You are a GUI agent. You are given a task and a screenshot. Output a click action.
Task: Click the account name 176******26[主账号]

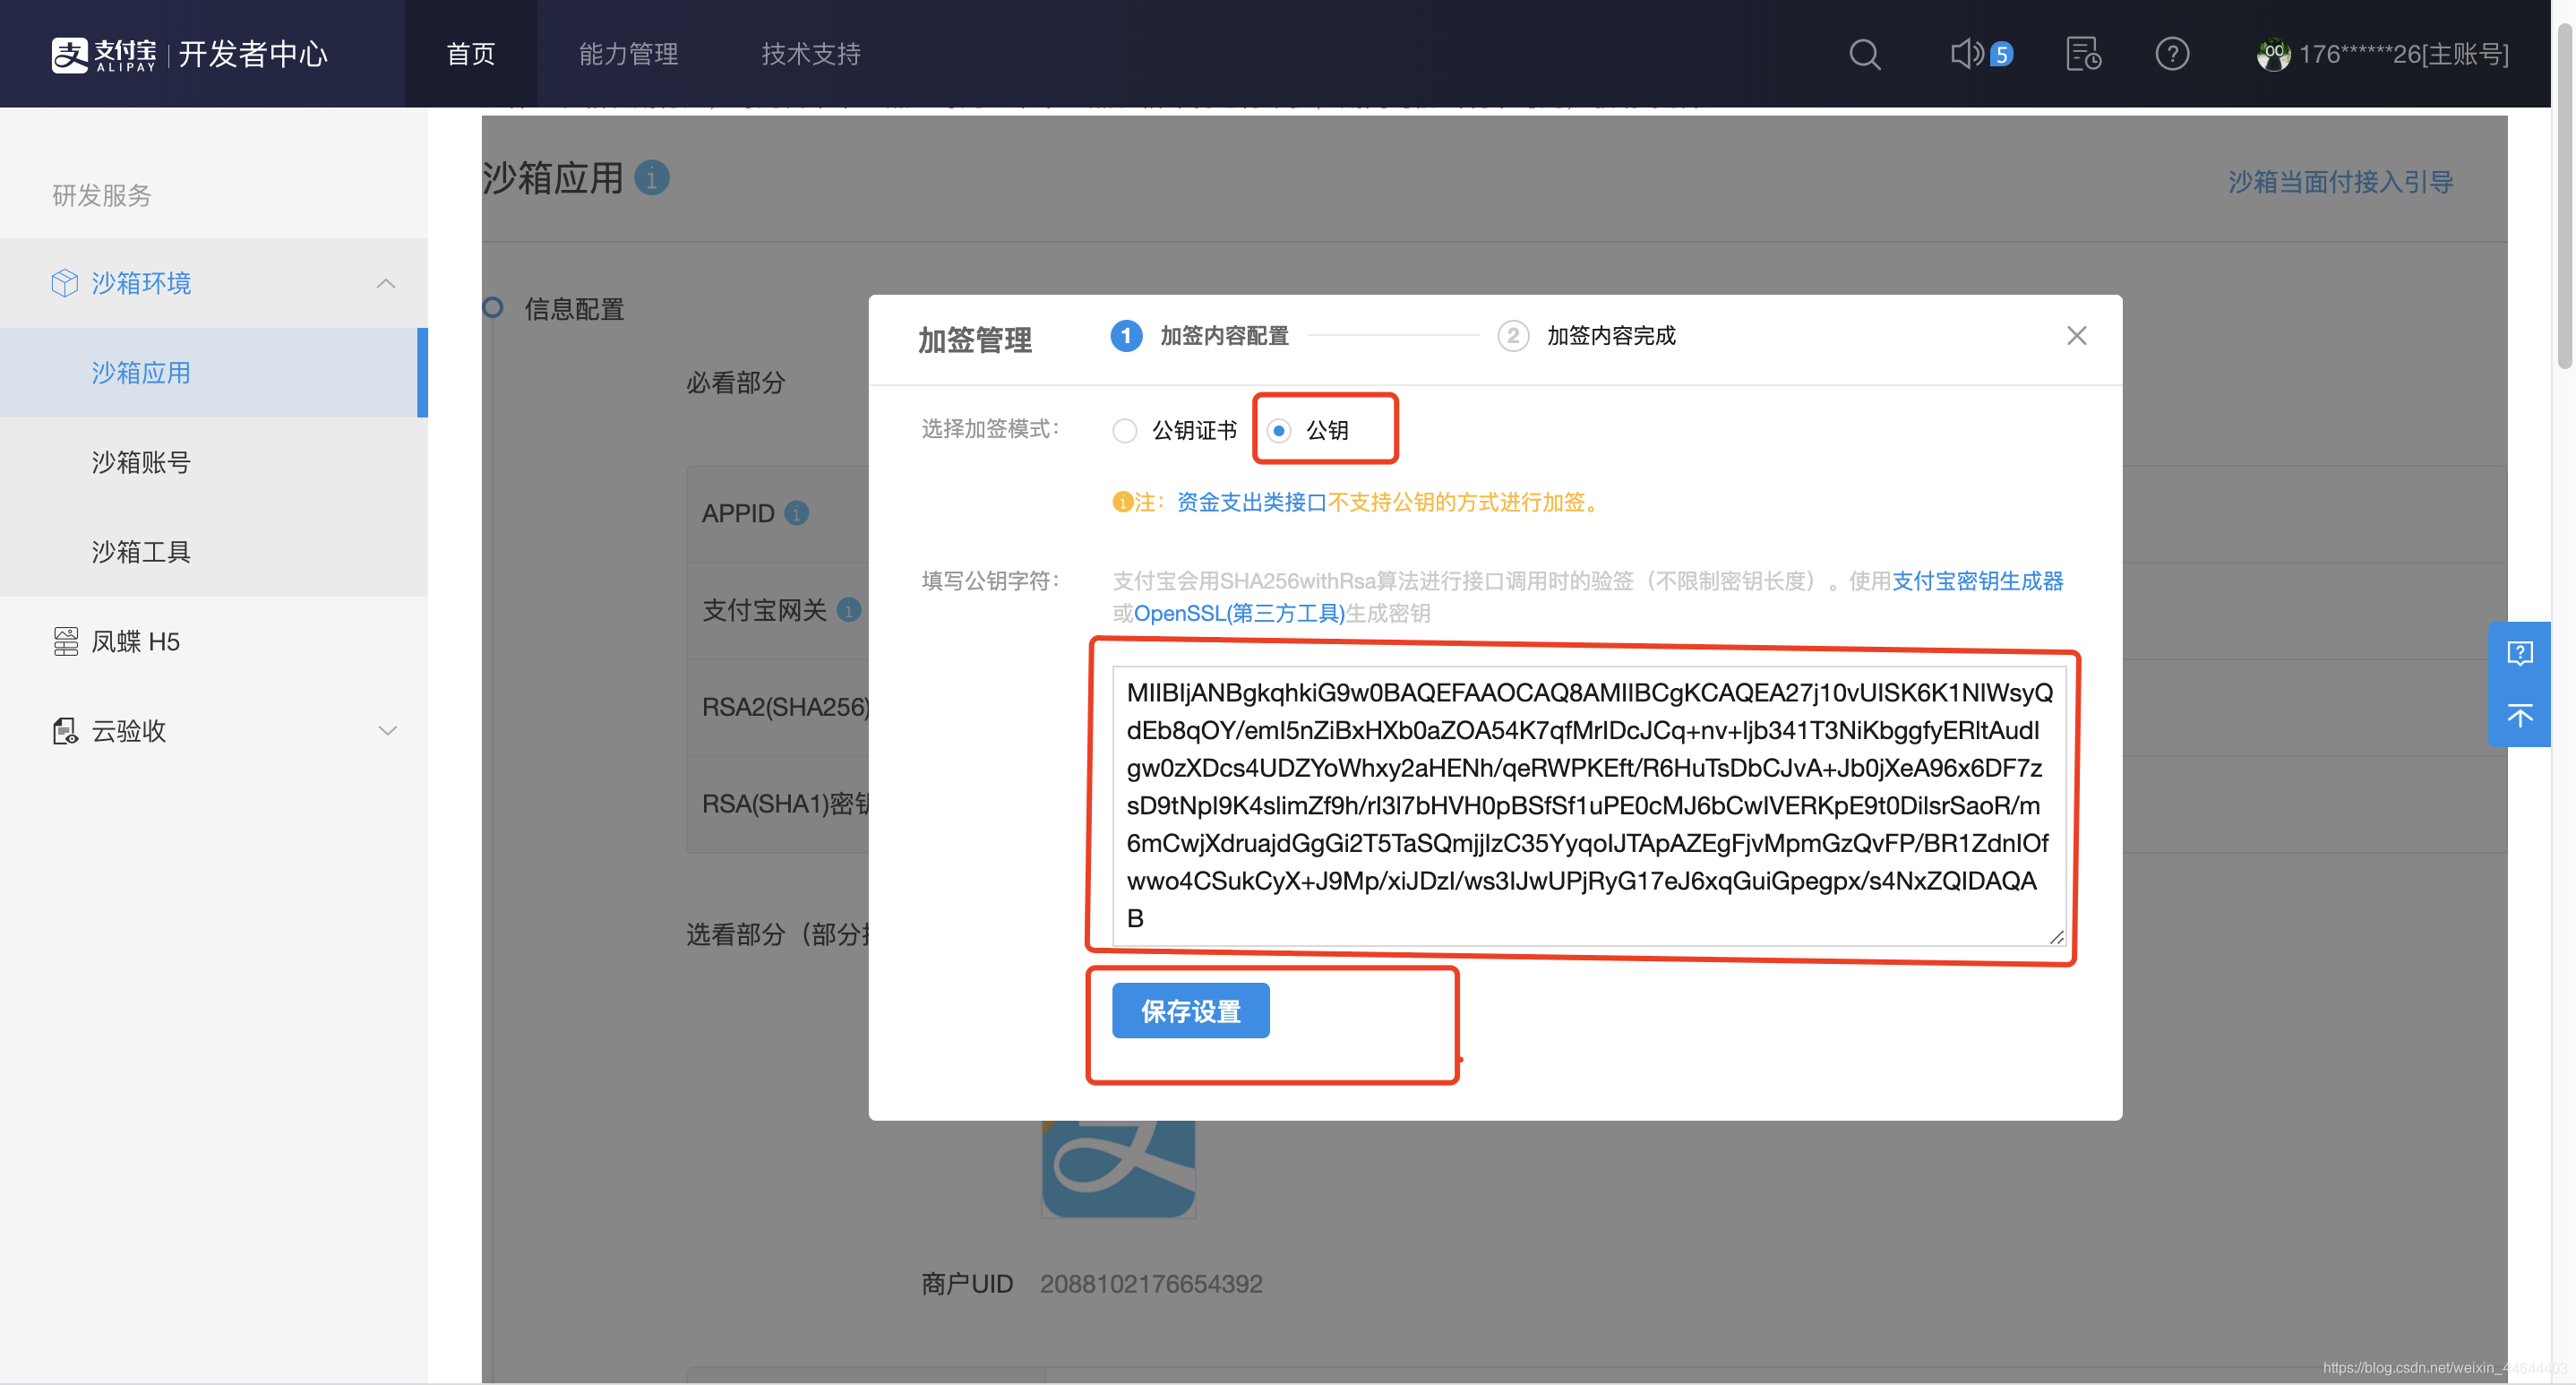click(2404, 54)
